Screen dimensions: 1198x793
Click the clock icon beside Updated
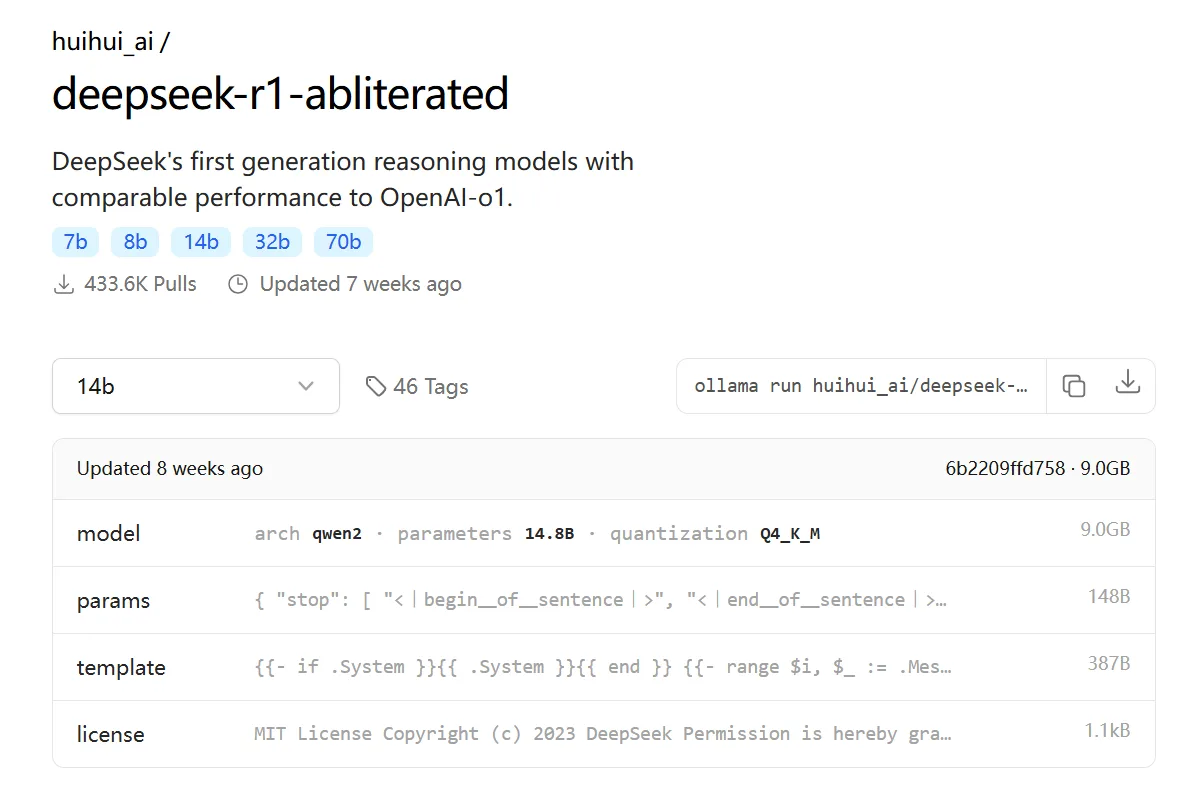point(238,284)
